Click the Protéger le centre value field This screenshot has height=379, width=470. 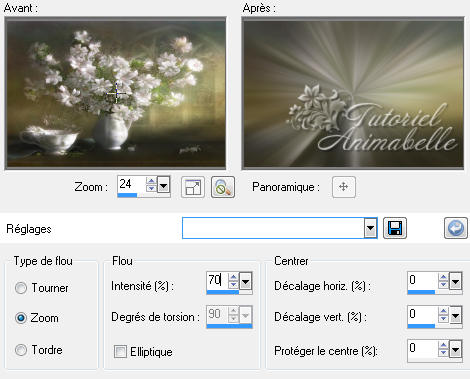pos(423,349)
